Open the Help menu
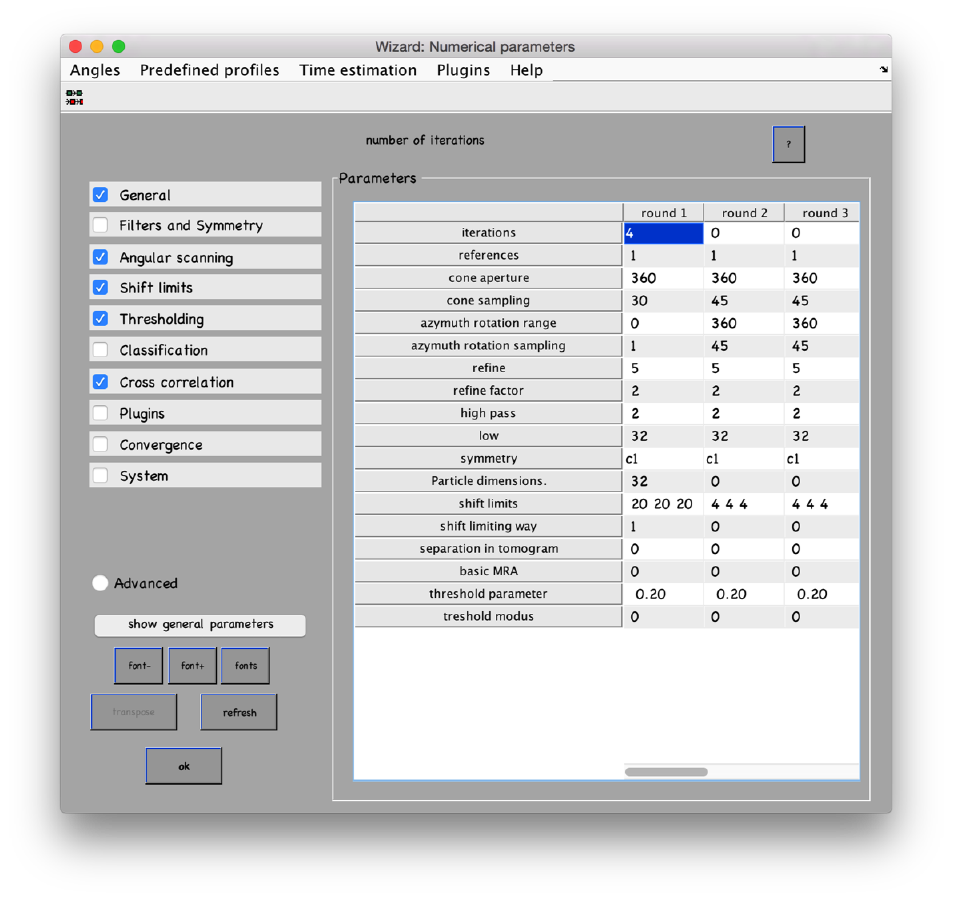 (526, 70)
